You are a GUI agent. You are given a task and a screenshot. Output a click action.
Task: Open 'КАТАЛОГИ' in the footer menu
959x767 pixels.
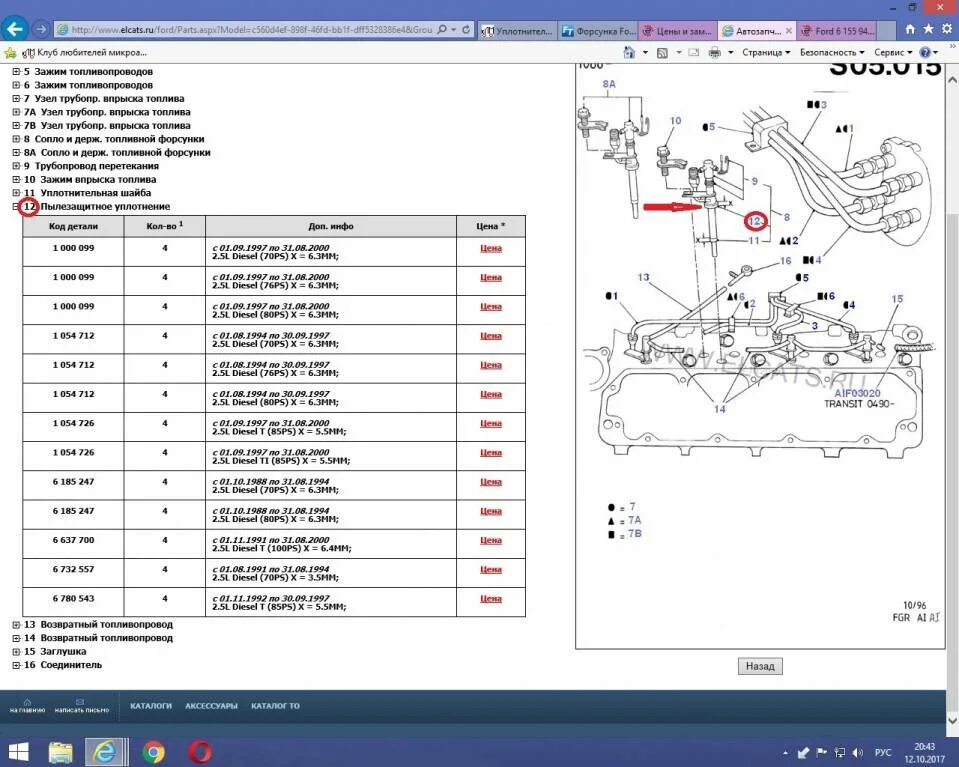click(x=150, y=706)
